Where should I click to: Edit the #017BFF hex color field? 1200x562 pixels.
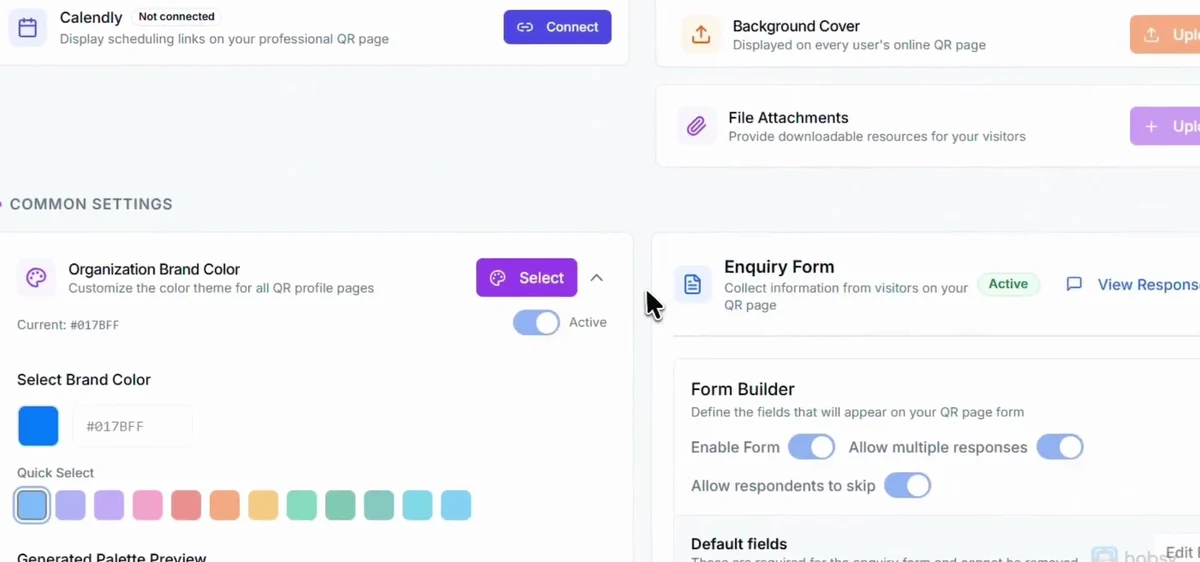[132, 426]
